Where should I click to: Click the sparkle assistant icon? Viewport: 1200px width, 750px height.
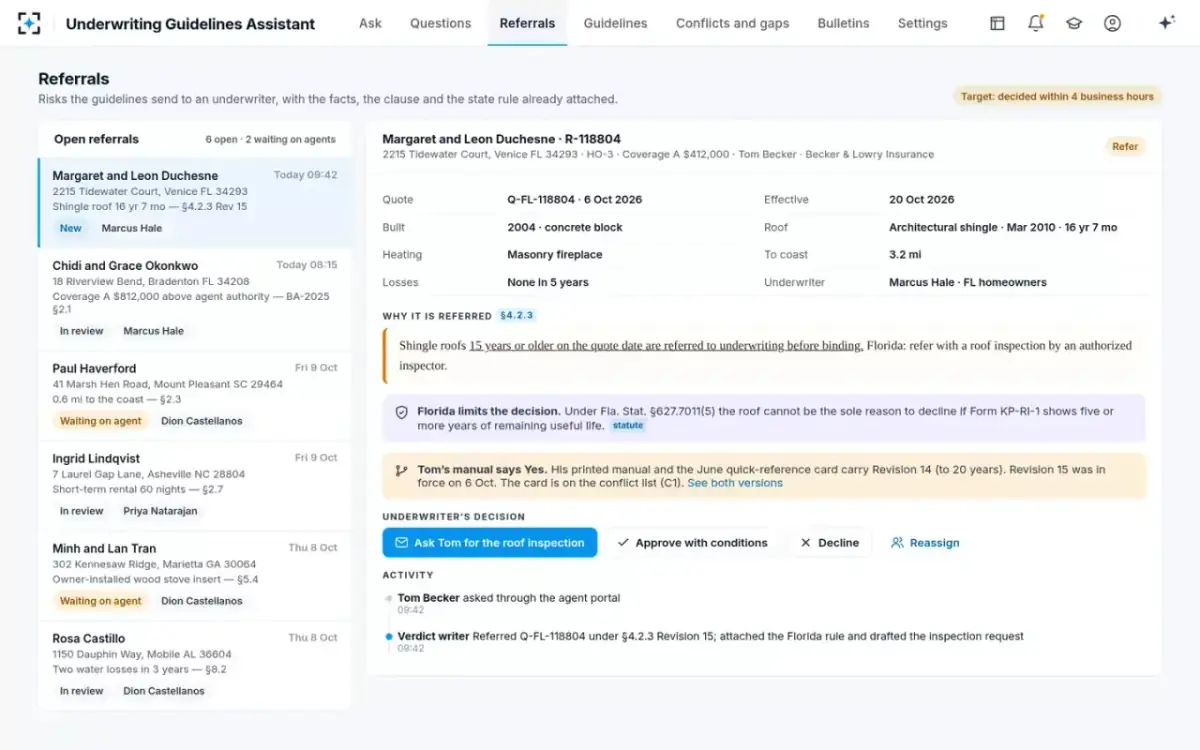pyautogui.click(x=1166, y=23)
